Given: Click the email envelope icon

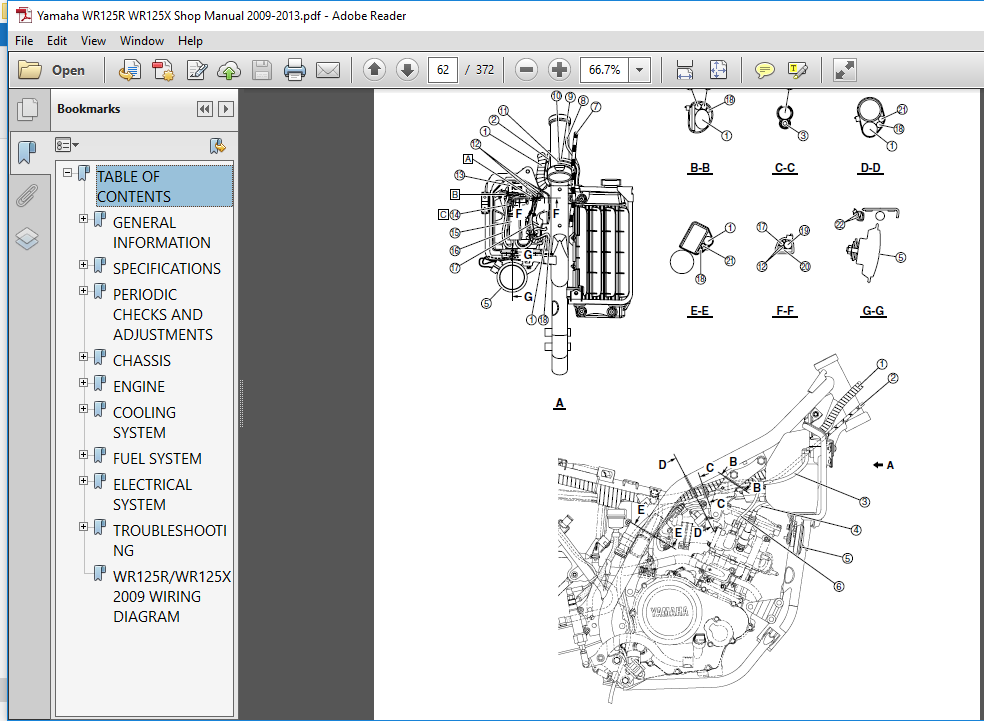Looking at the screenshot, I should point(328,70).
